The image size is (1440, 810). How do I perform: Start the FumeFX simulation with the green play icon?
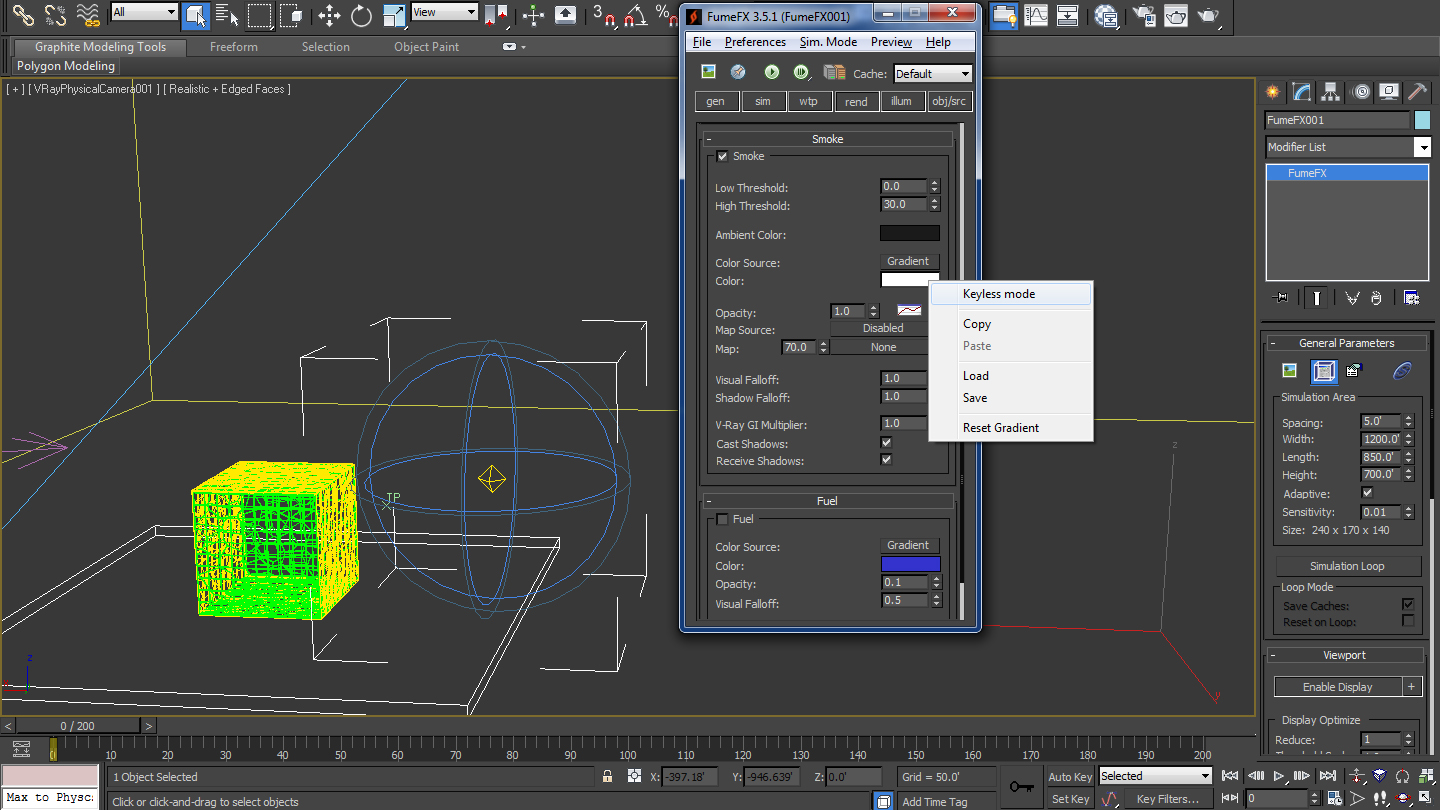pyautogui.click(x=771, y=72)
